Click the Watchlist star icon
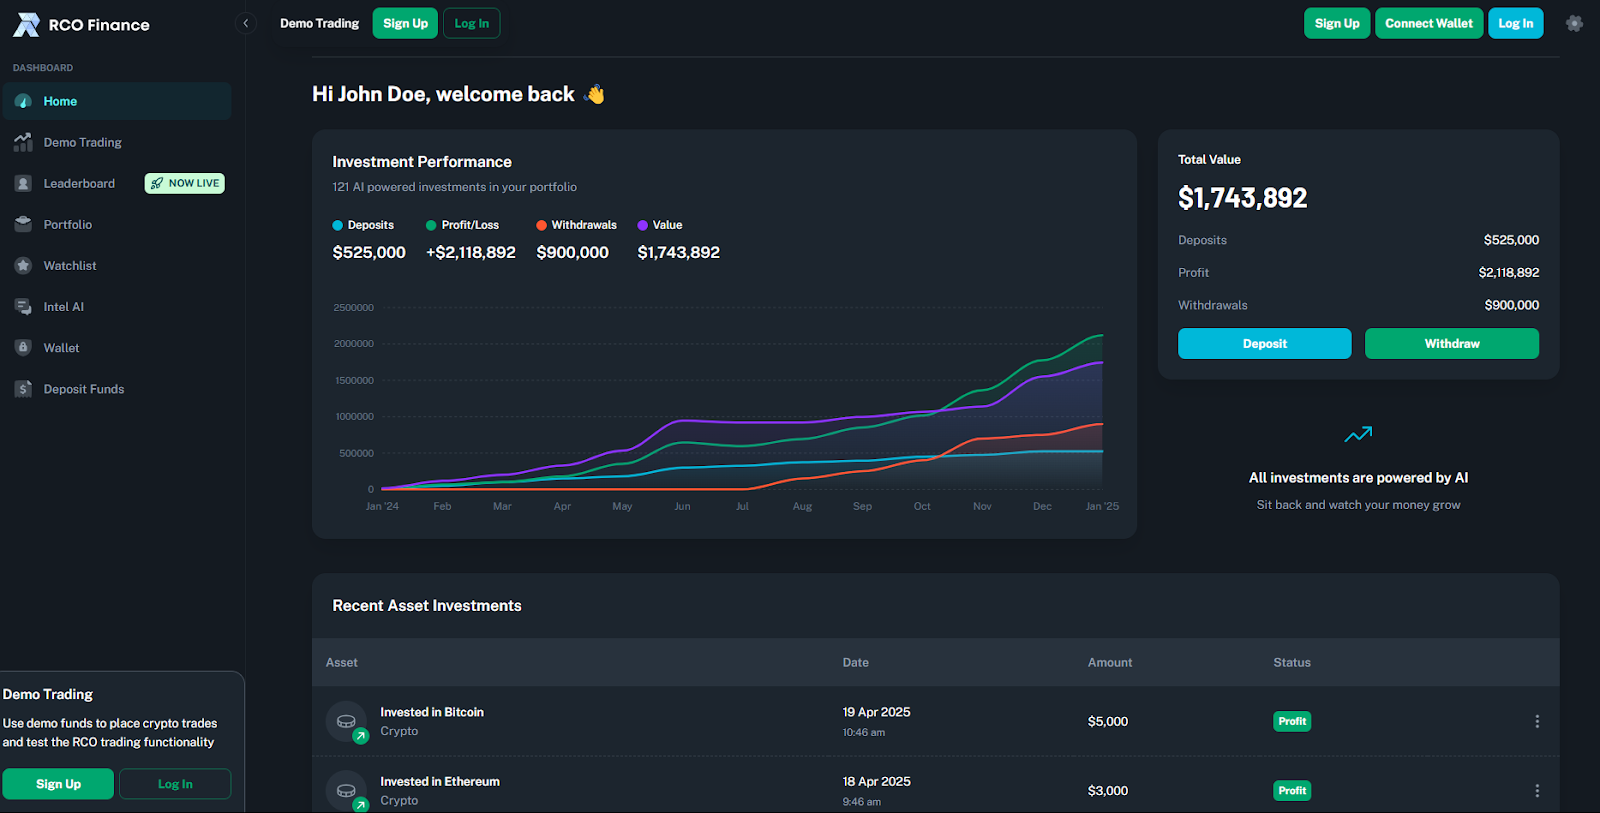Screen dimensions: 1600x813 pyautogui.click(x=23, y=265)
